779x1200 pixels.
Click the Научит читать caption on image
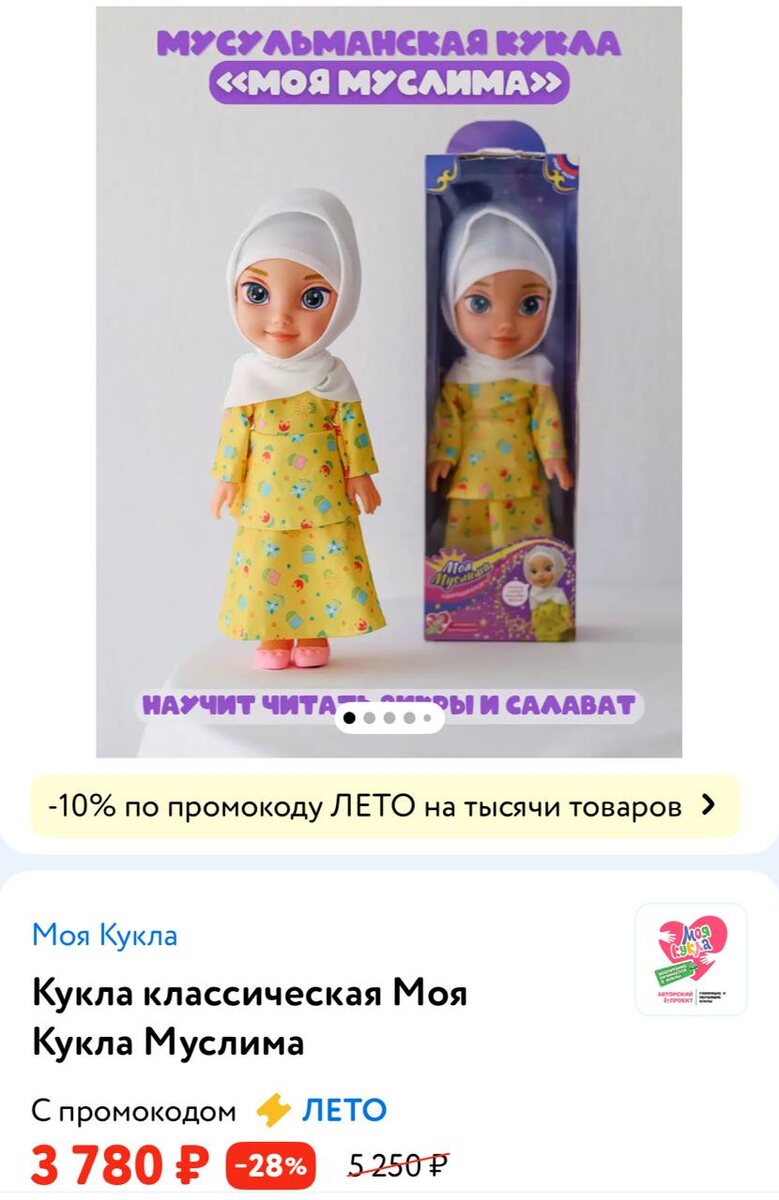[x=240, y=705]
